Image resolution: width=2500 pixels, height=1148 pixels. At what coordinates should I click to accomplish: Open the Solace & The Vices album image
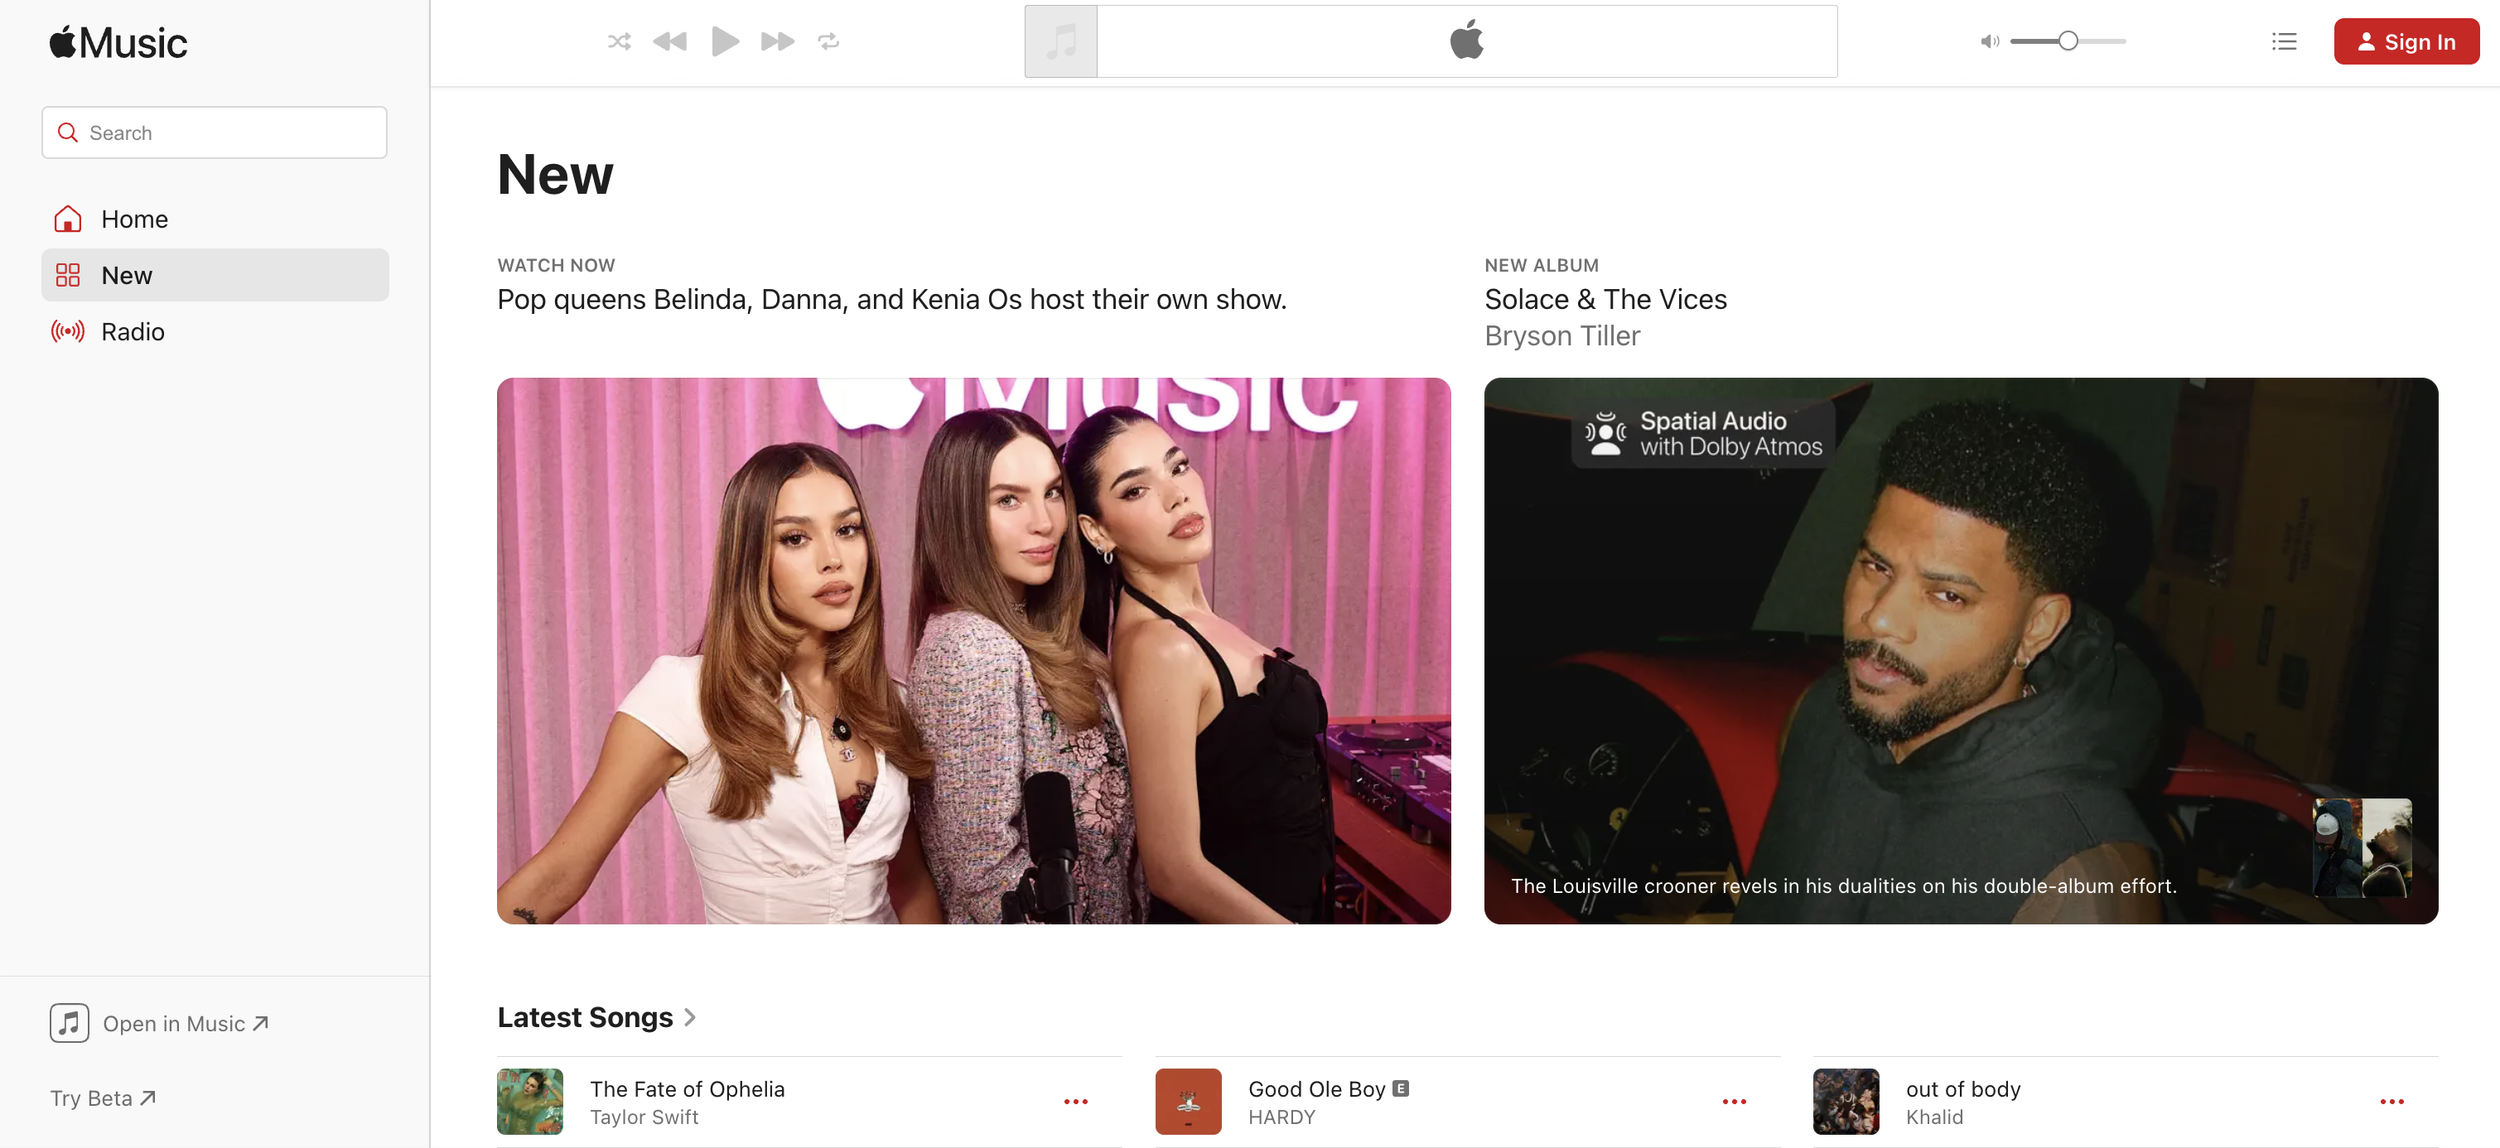coord(1960,650)
